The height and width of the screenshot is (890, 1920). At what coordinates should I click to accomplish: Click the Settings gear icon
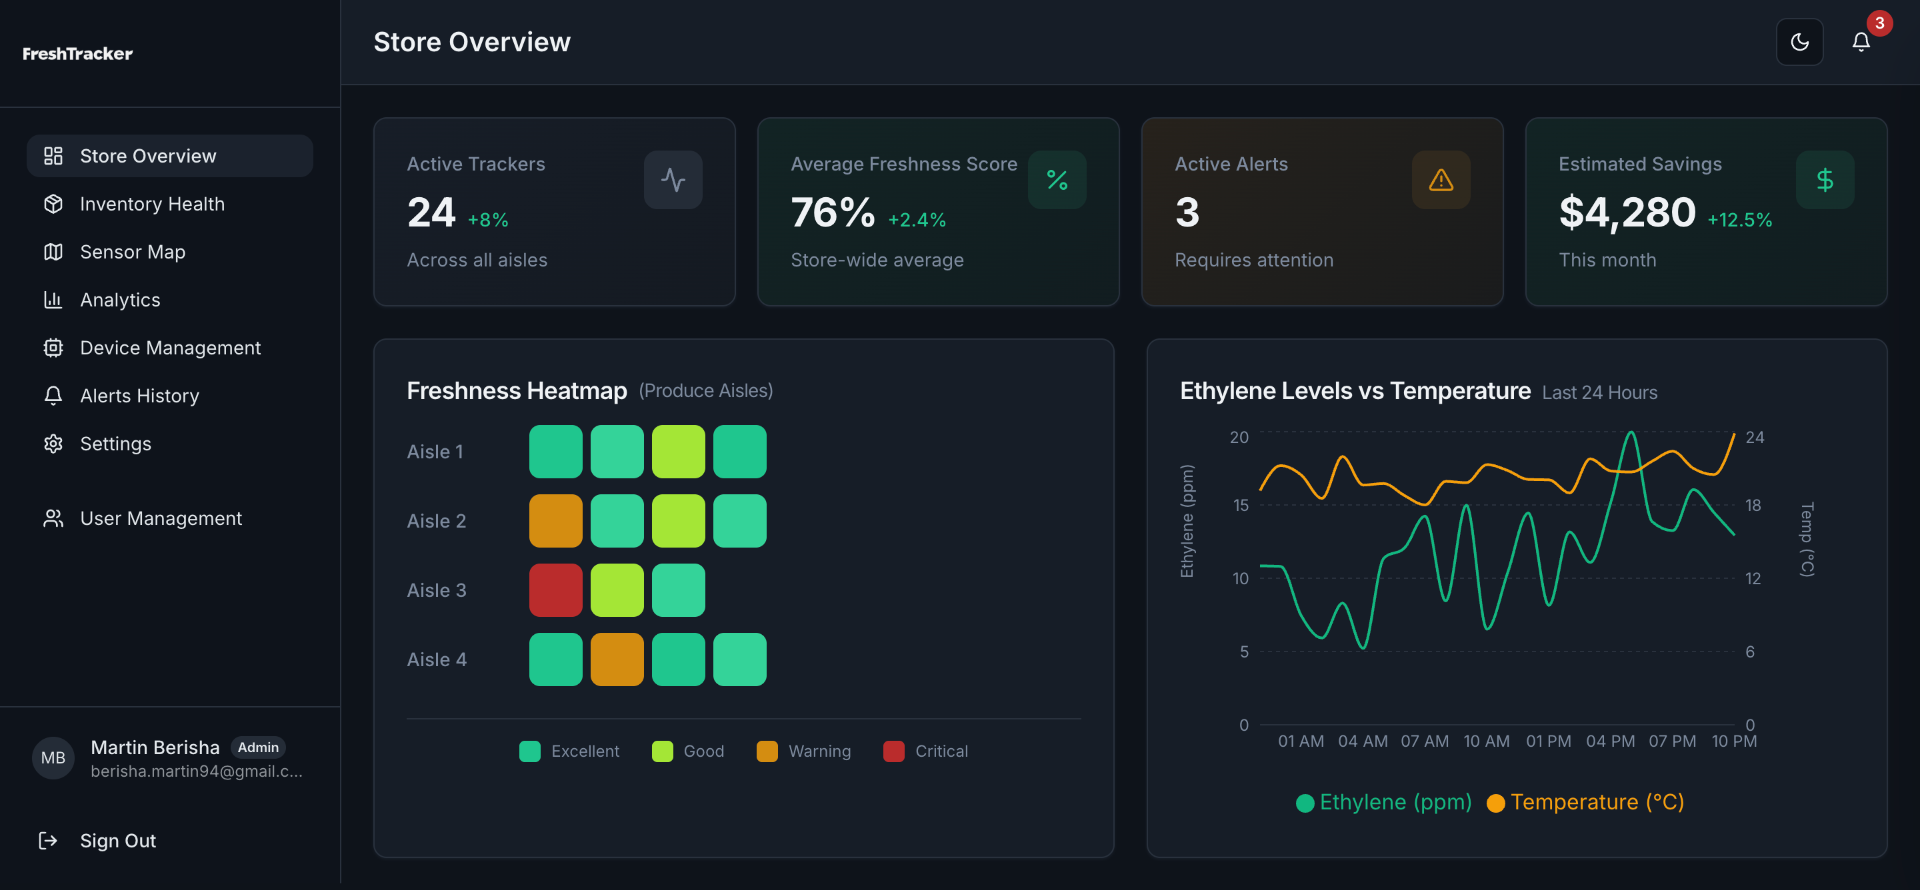53,444
